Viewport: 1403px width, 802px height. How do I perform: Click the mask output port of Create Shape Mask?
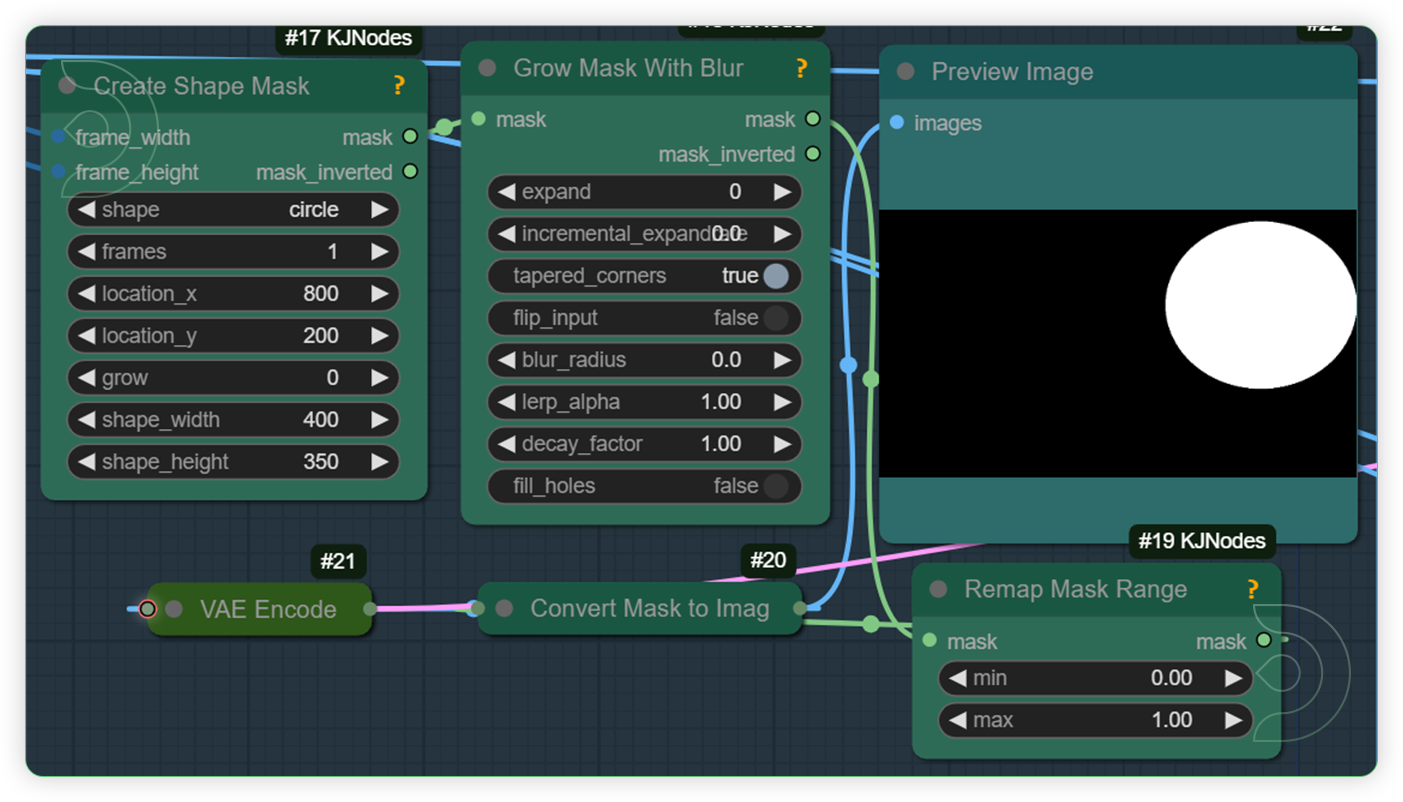click(410, 137)
